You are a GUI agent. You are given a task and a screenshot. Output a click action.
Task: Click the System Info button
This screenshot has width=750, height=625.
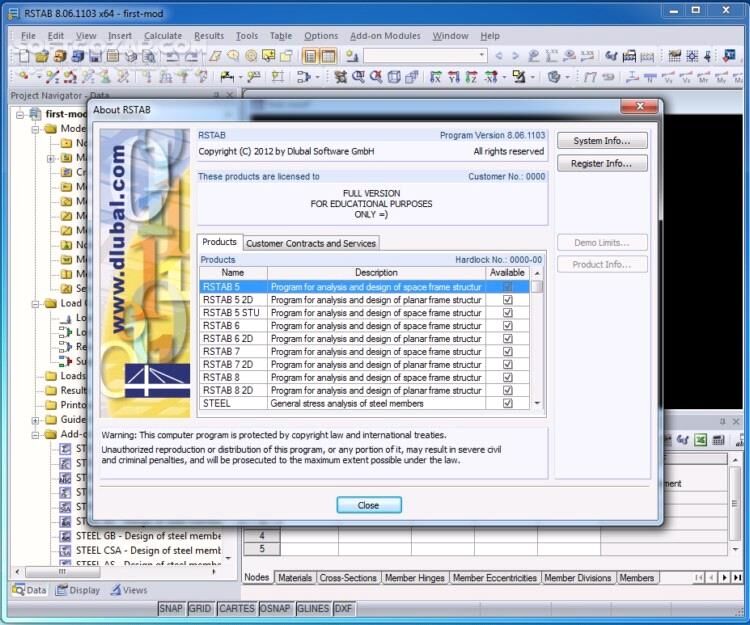pos(601,141)
